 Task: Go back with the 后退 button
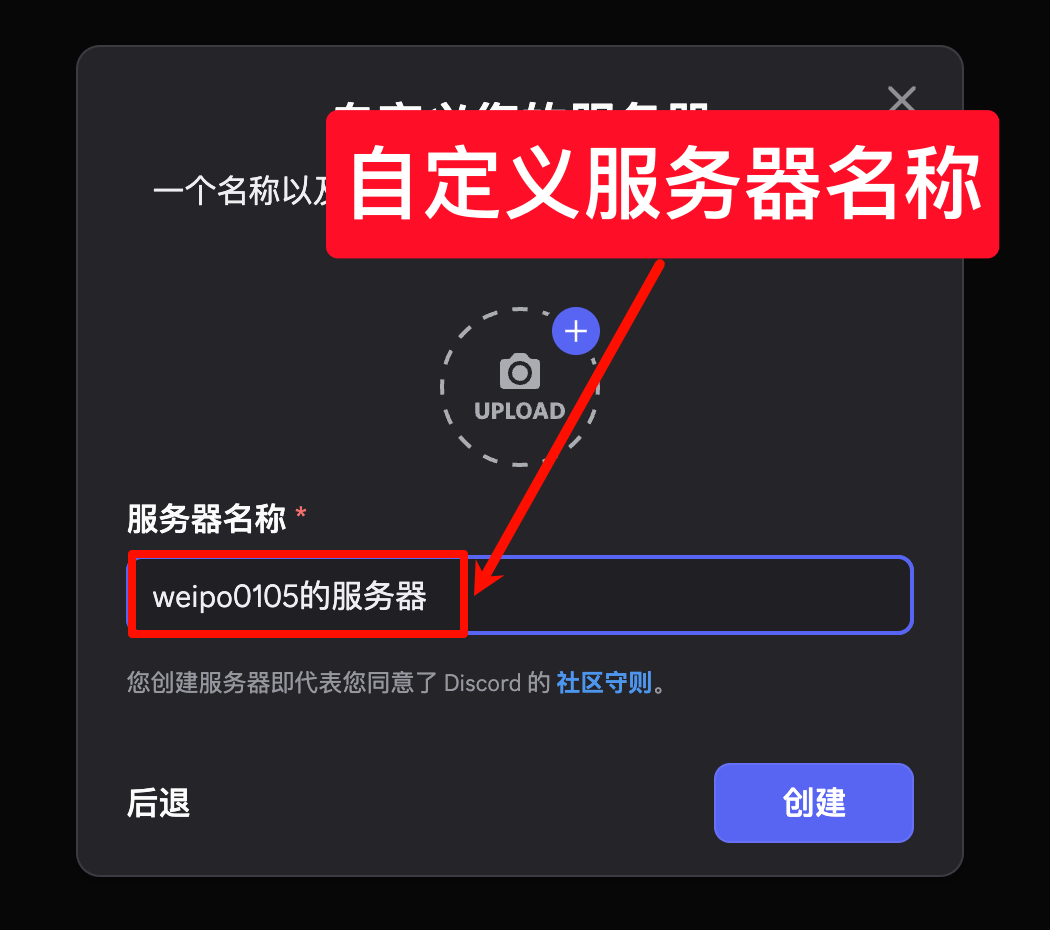click(159, 803)
